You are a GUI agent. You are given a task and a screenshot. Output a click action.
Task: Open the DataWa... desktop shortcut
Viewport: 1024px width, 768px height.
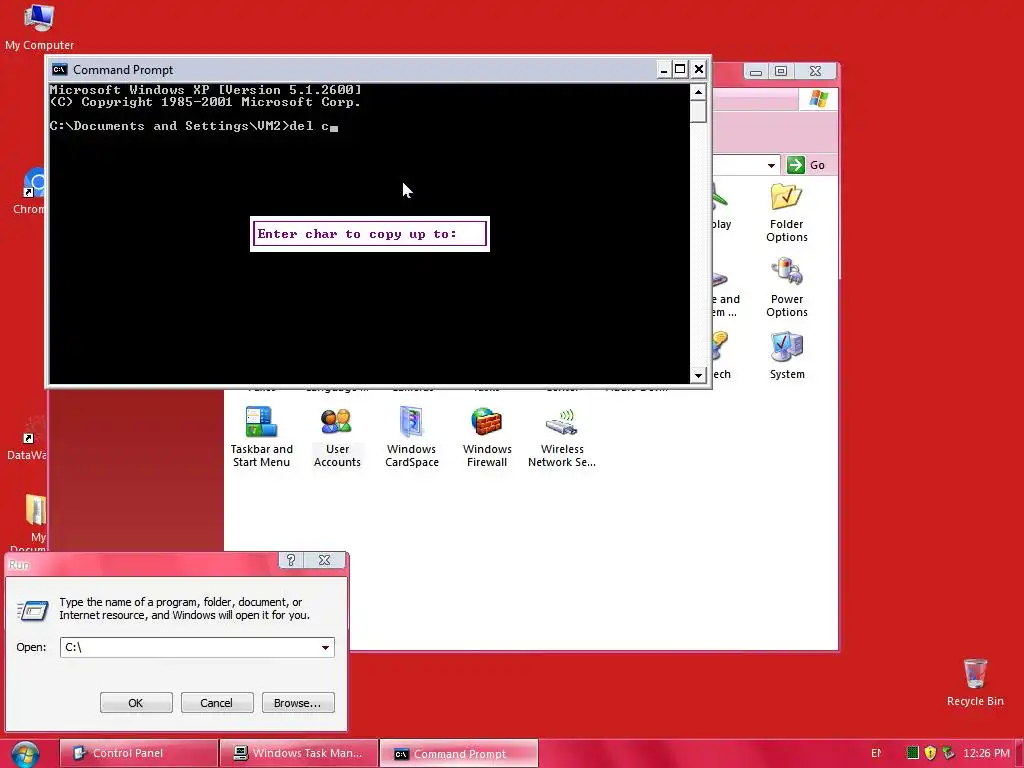[x=27, y=439]
